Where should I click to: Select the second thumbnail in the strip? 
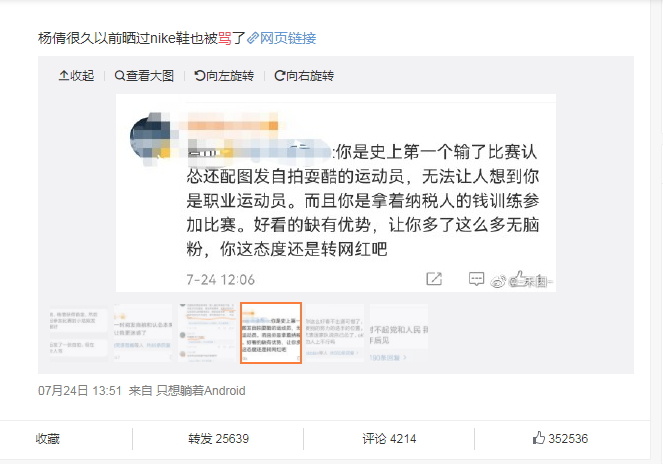(x=143, y=332)
